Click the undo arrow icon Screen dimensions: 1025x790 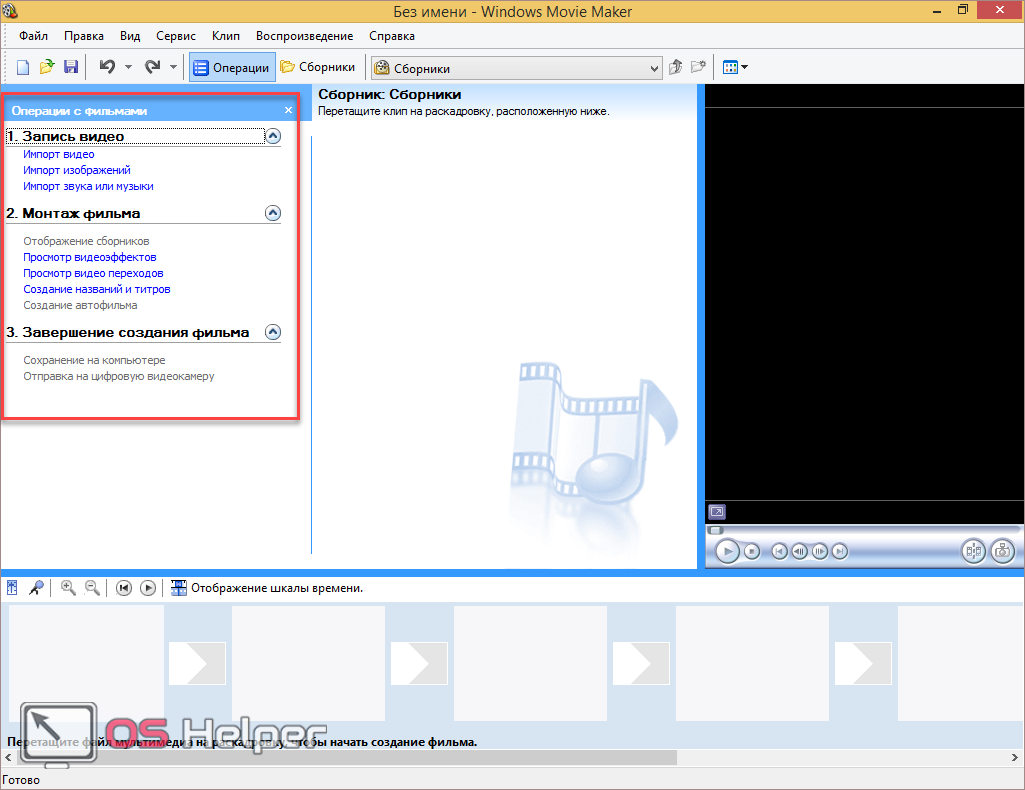106,67
